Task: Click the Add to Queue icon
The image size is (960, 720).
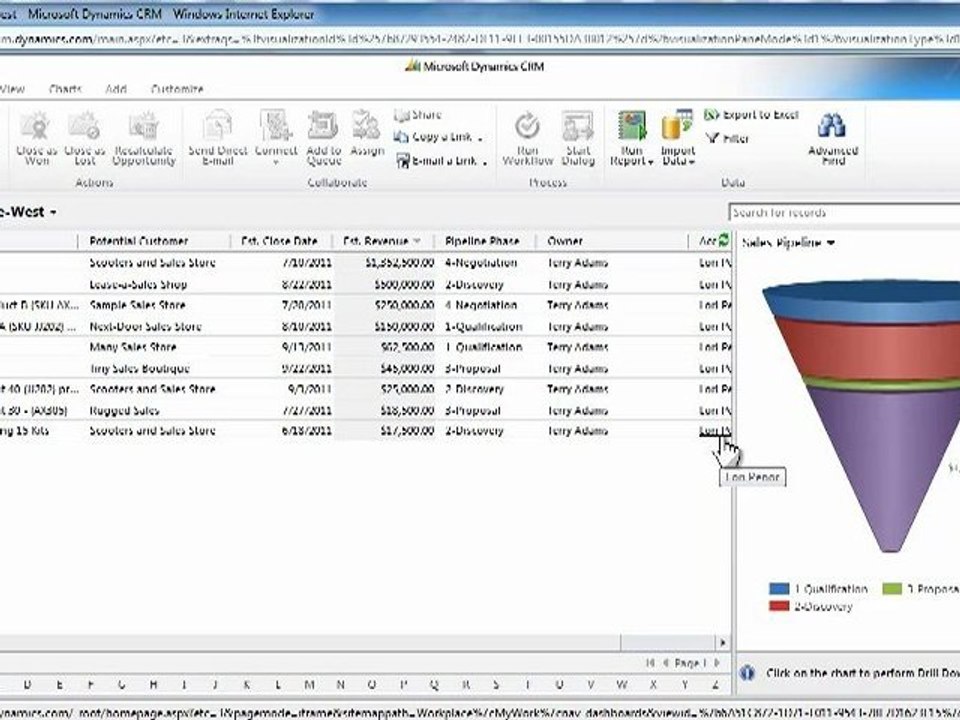Action: (x=323, y=126)
